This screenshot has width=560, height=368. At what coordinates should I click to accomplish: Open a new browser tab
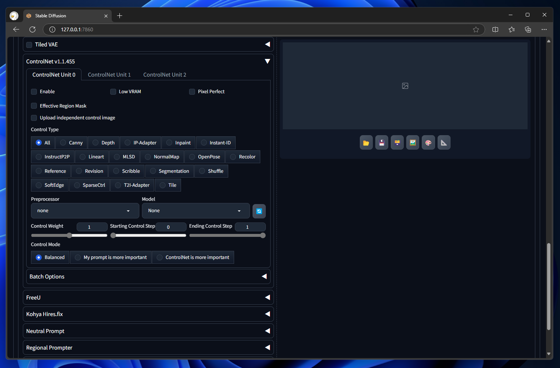click(x=120, y=16)
